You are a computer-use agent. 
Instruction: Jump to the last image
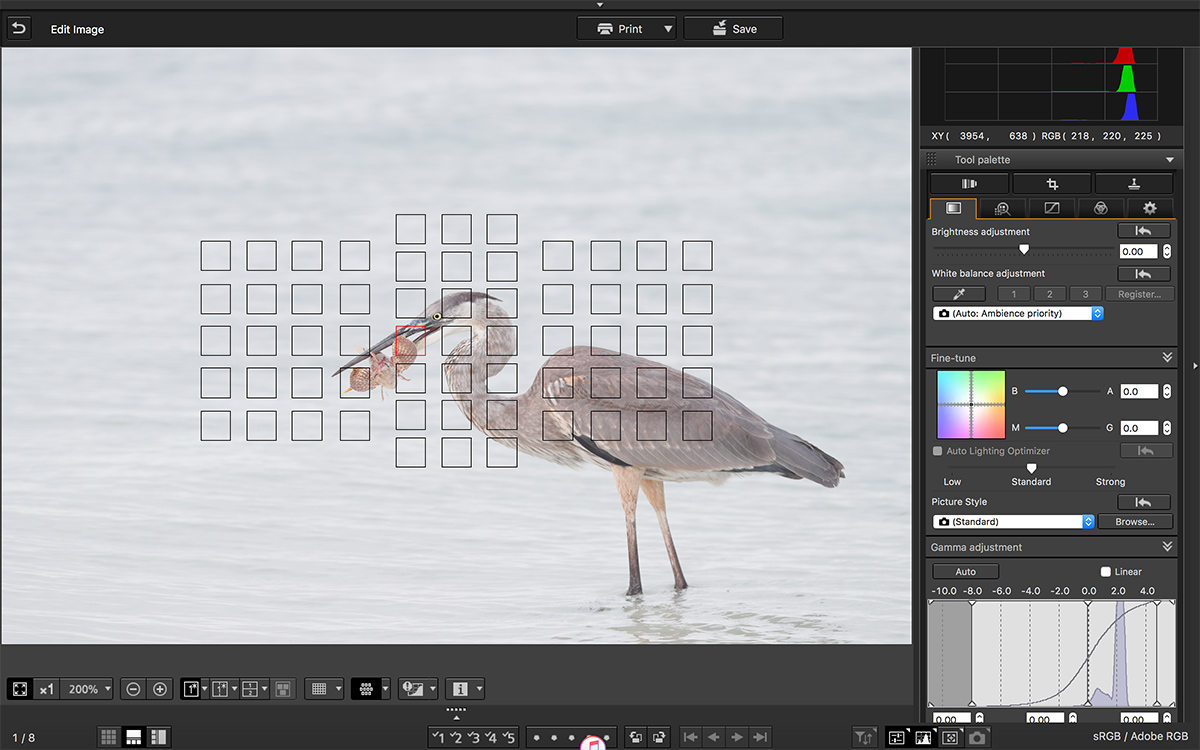tap(761, 737)
